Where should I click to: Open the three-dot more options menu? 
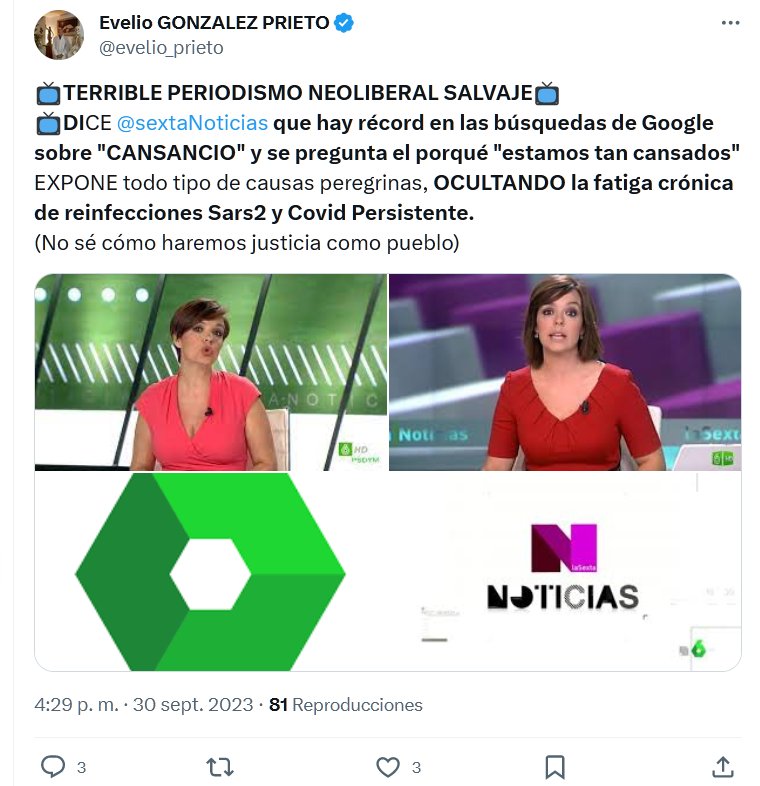pos(730,23)
